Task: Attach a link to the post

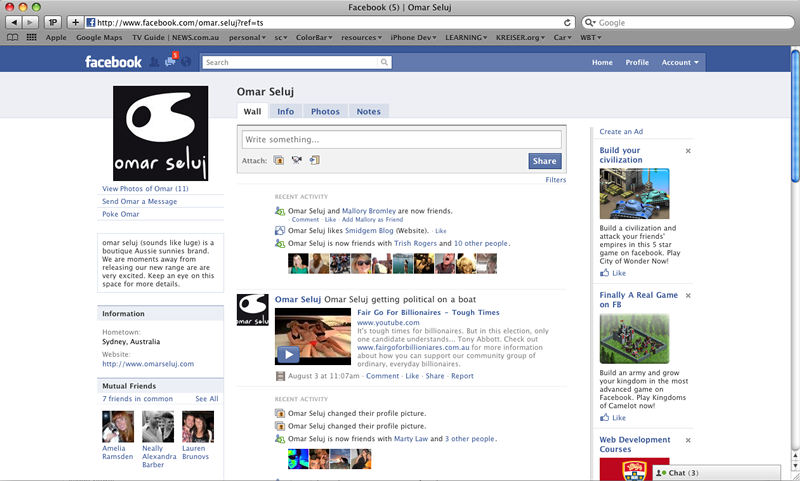Action: point(315,160)
